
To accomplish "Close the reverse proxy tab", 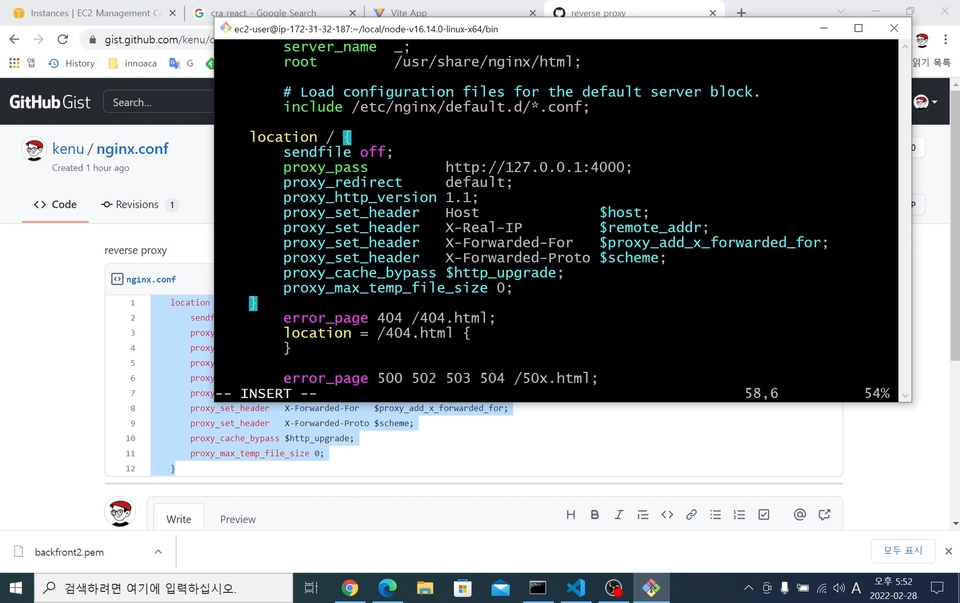I will (x=713, y=13).
